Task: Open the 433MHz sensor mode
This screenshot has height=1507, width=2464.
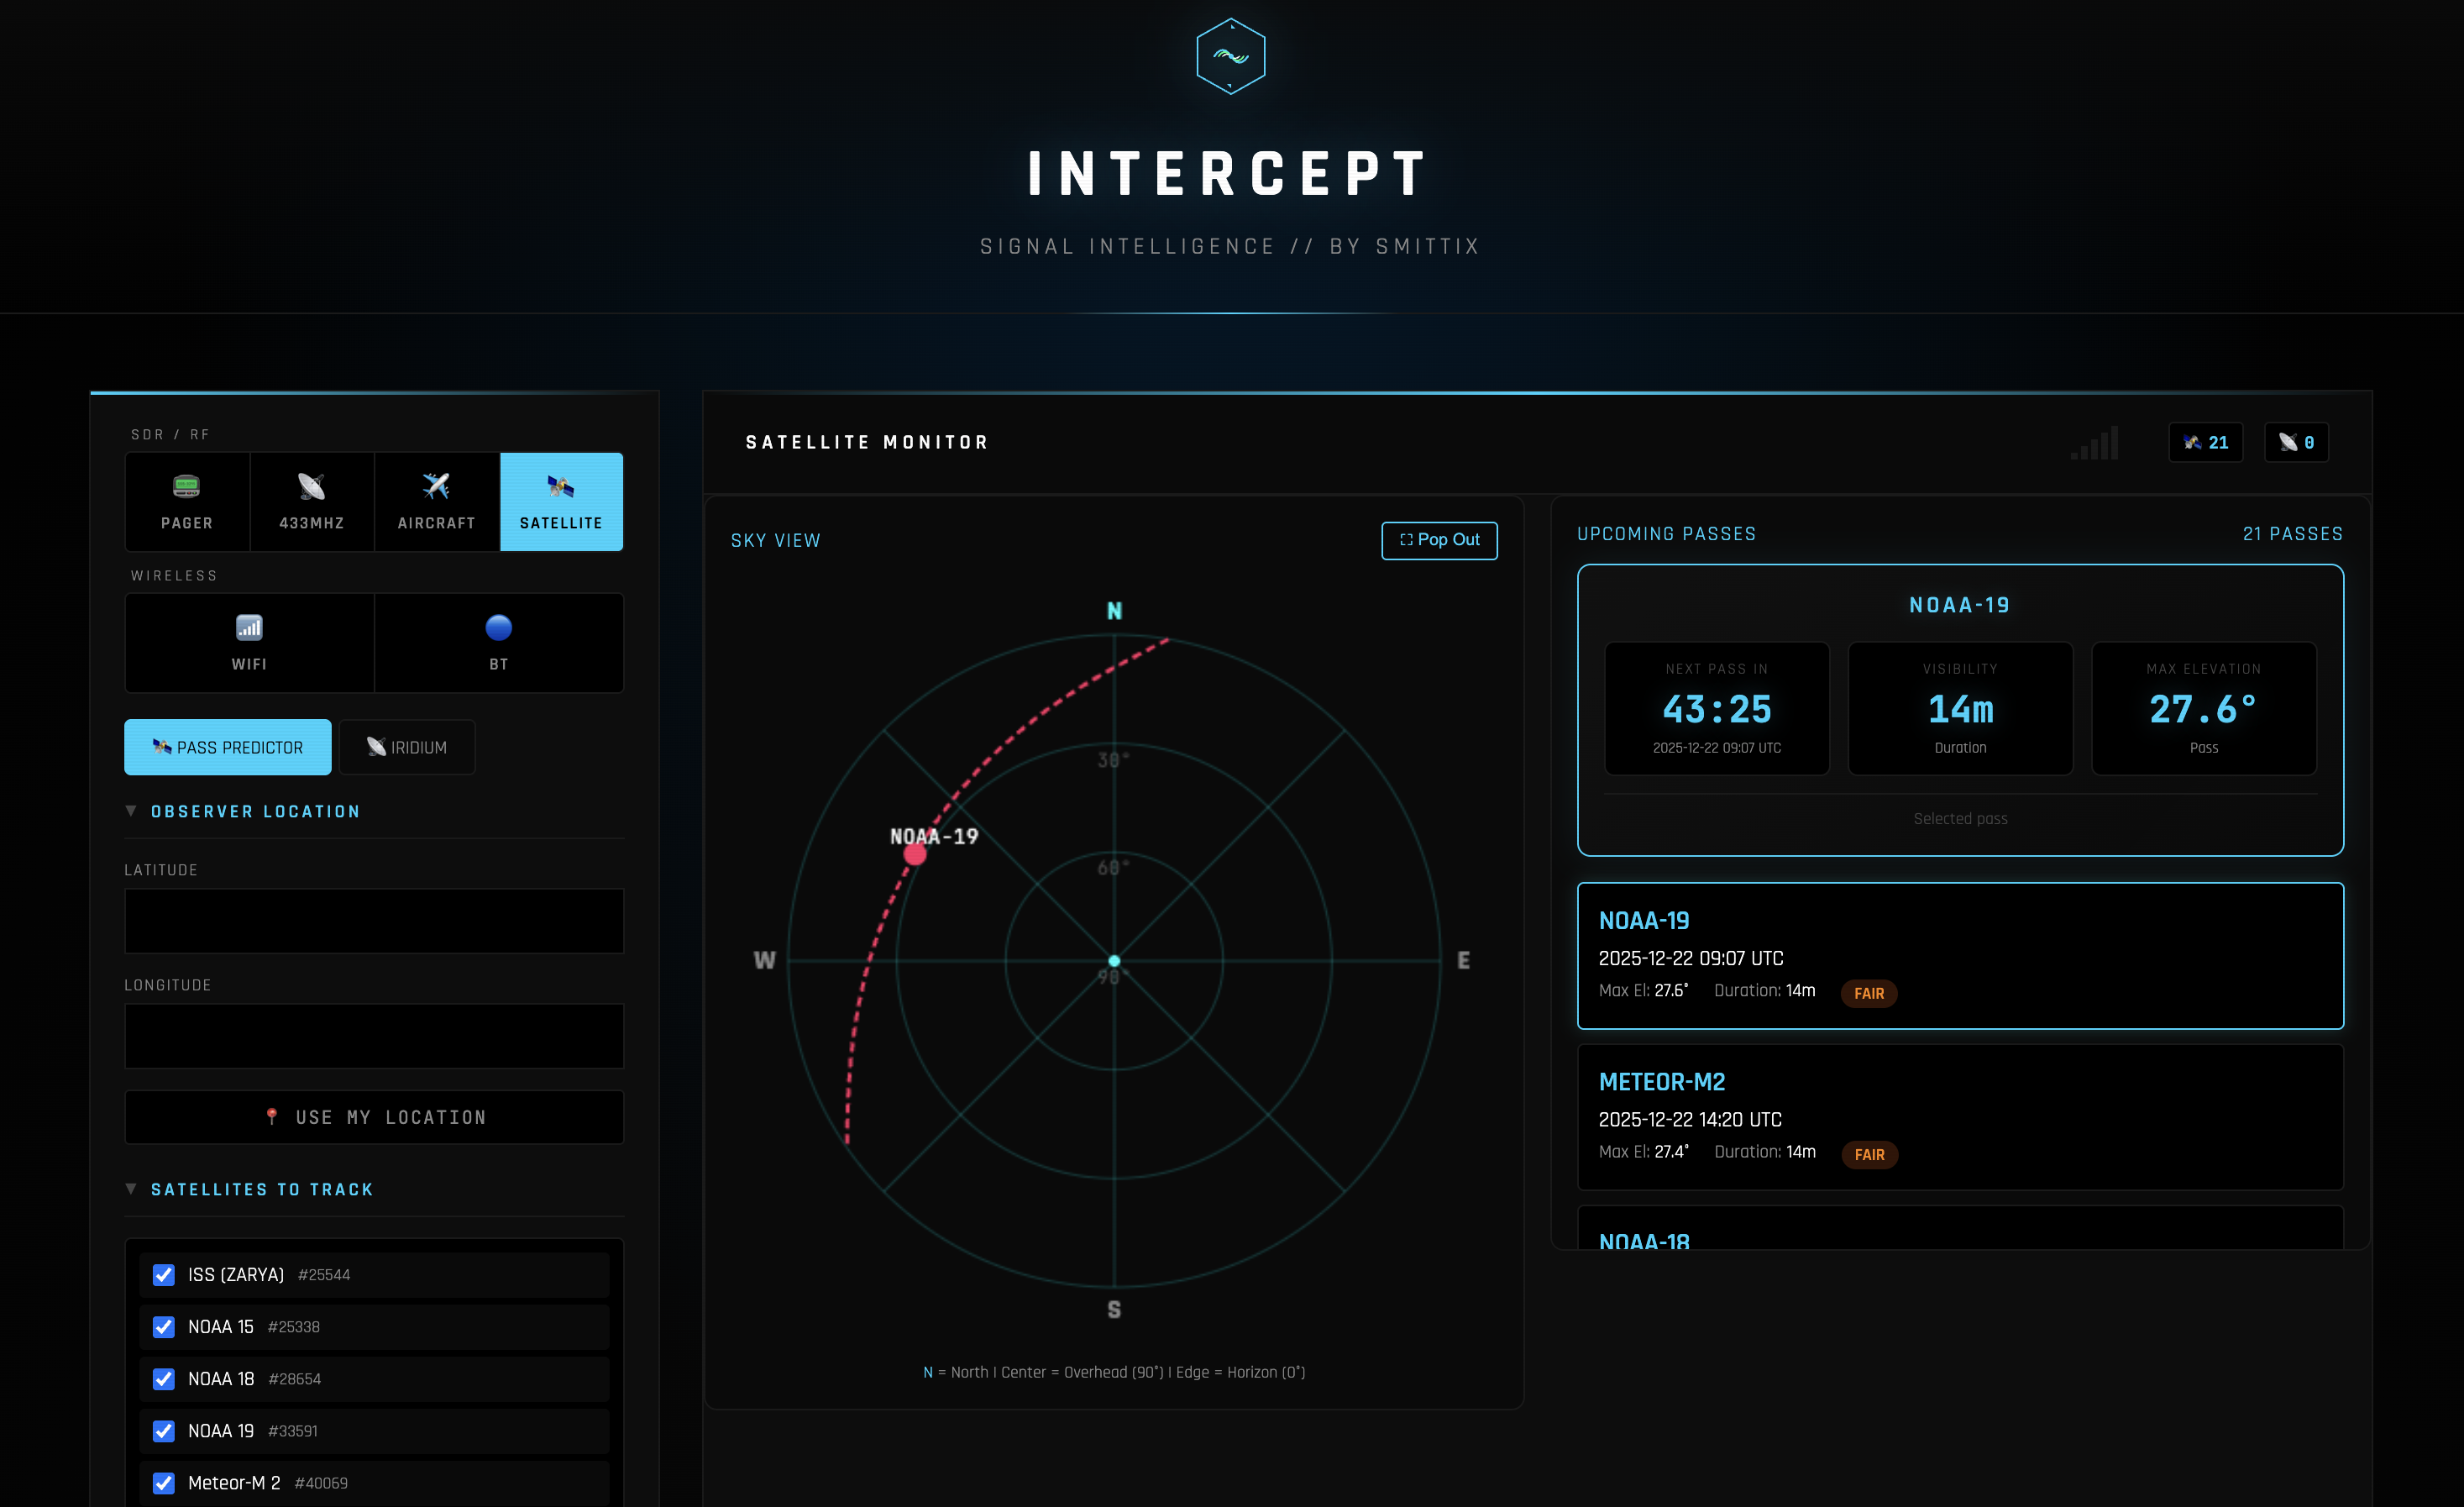Action: [x=312, y=501]
